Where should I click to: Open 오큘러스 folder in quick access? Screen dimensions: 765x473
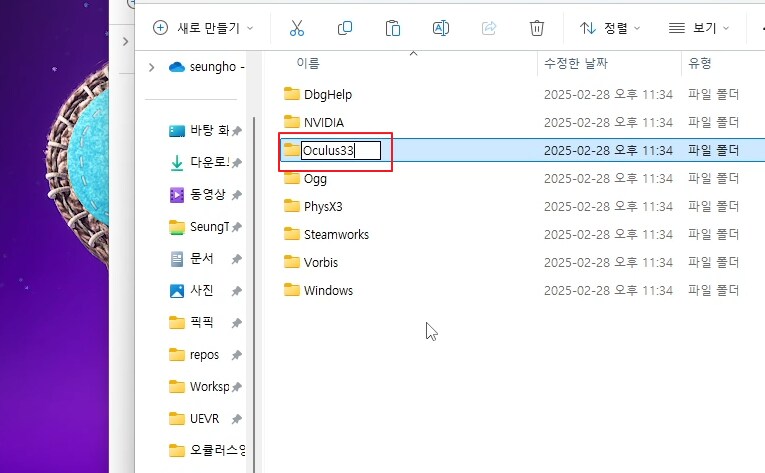pyautogui.click(x=207, y=450)
